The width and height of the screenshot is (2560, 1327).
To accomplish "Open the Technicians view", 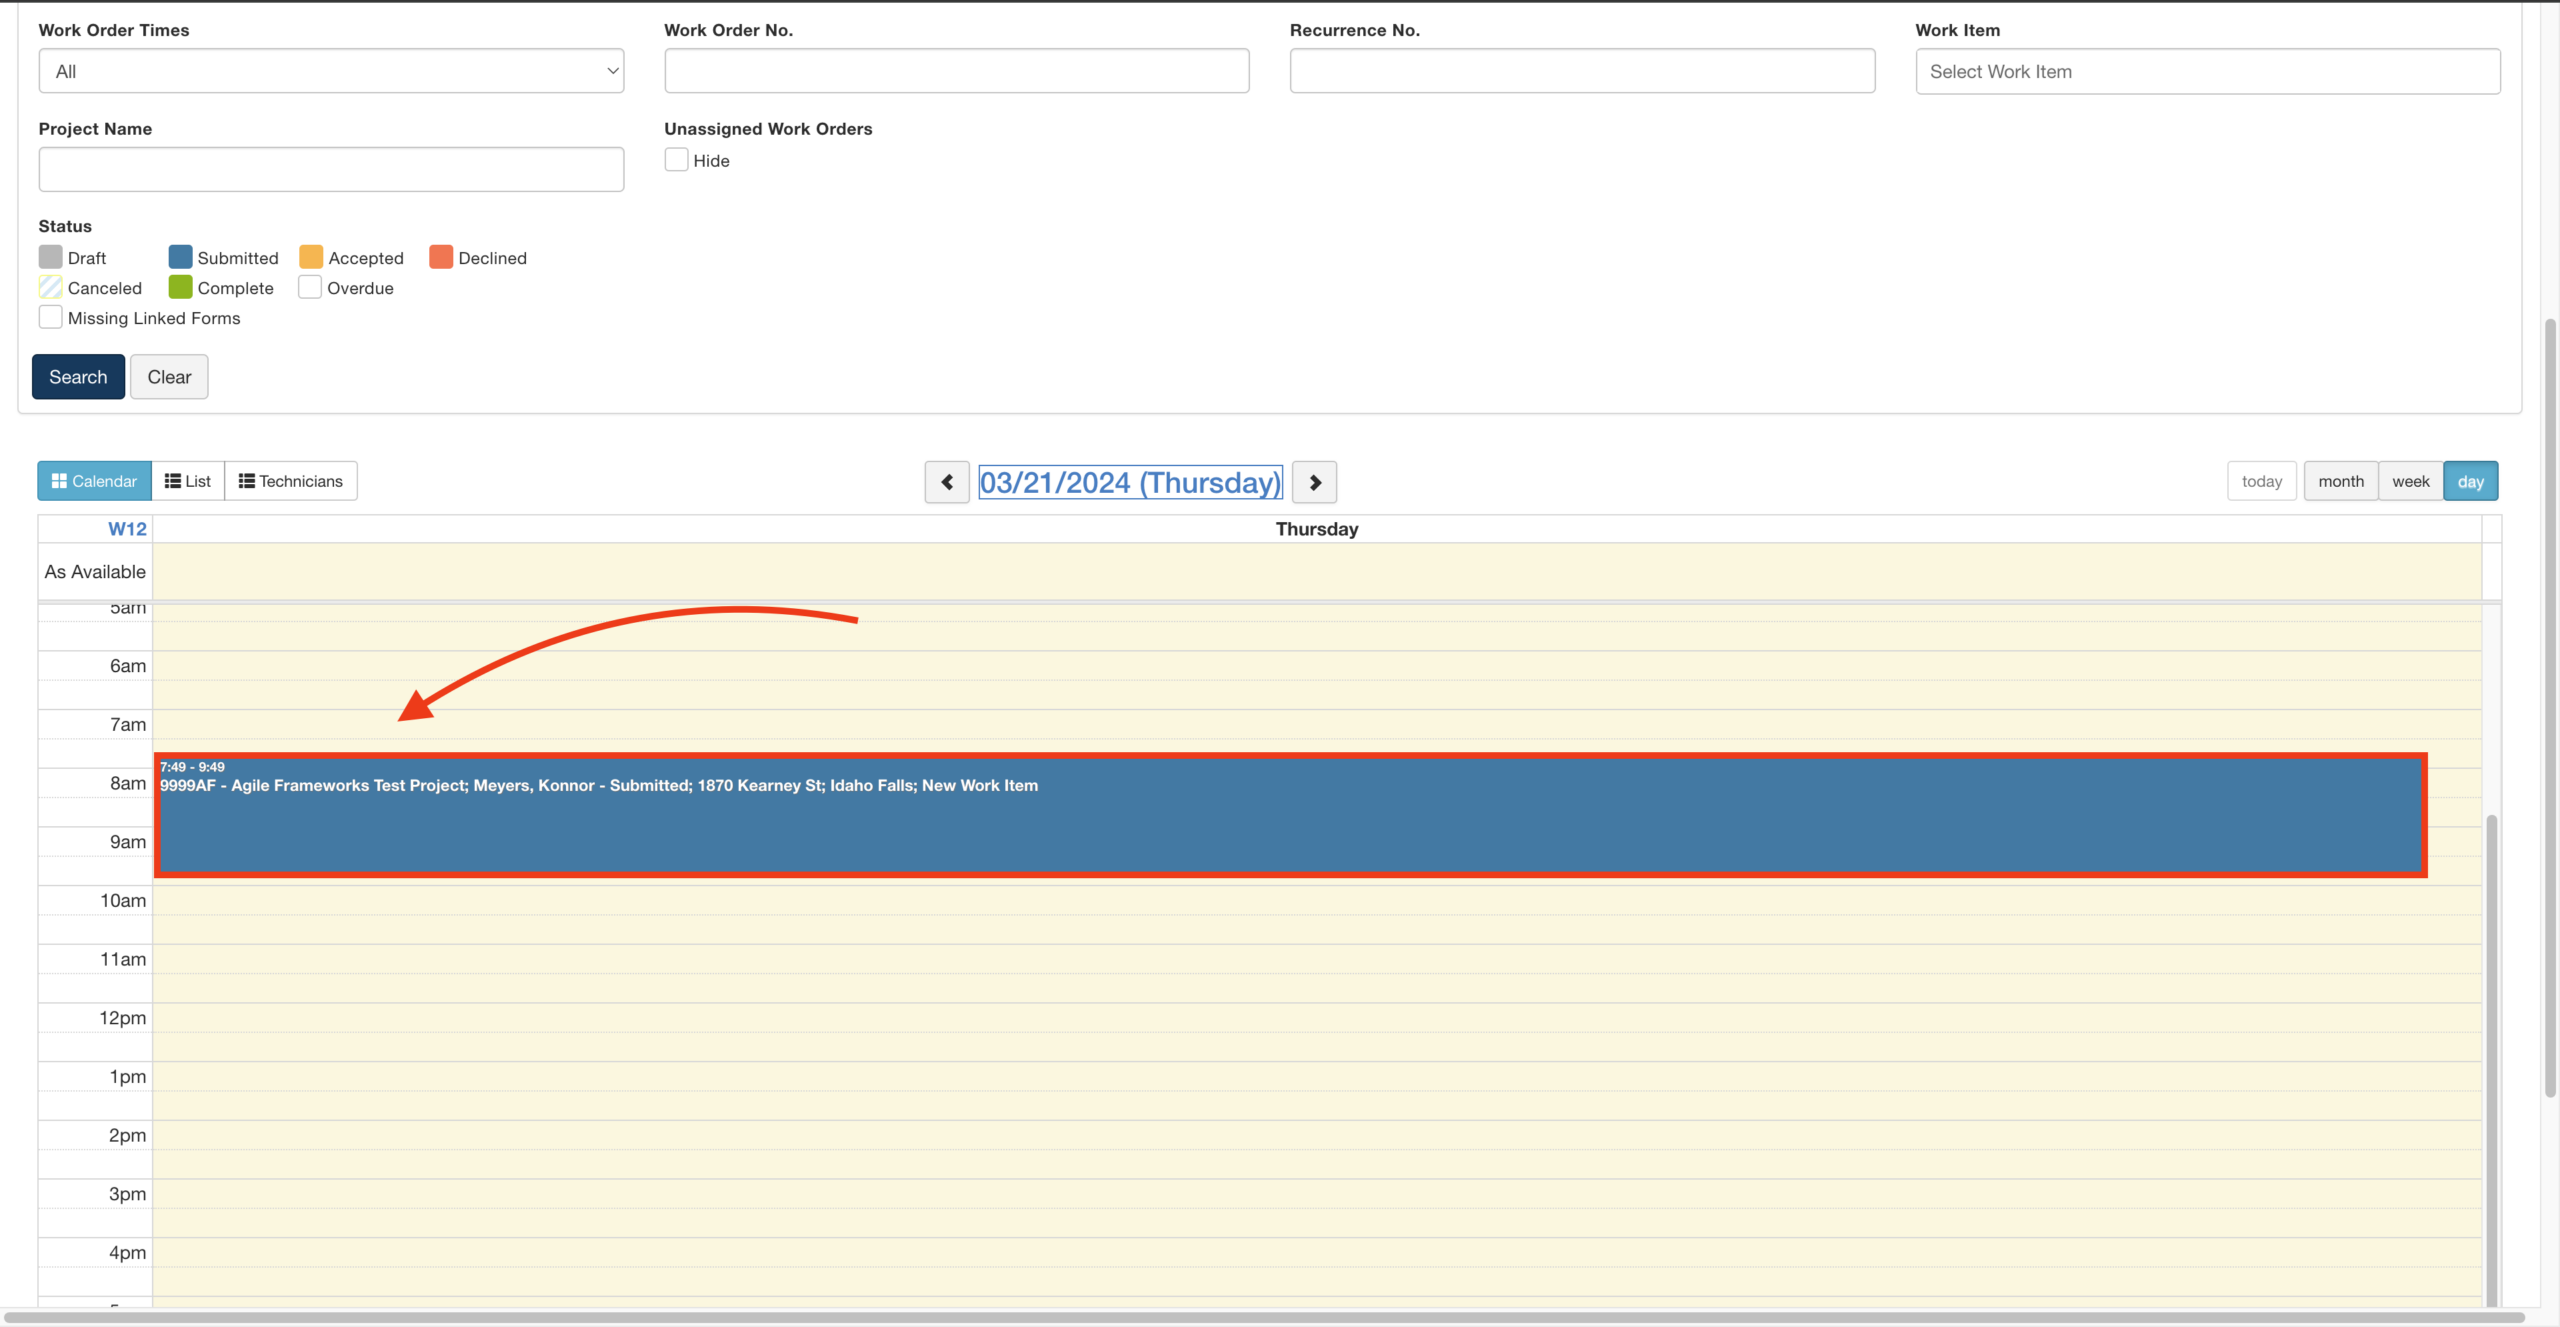I will coord(291,481).
